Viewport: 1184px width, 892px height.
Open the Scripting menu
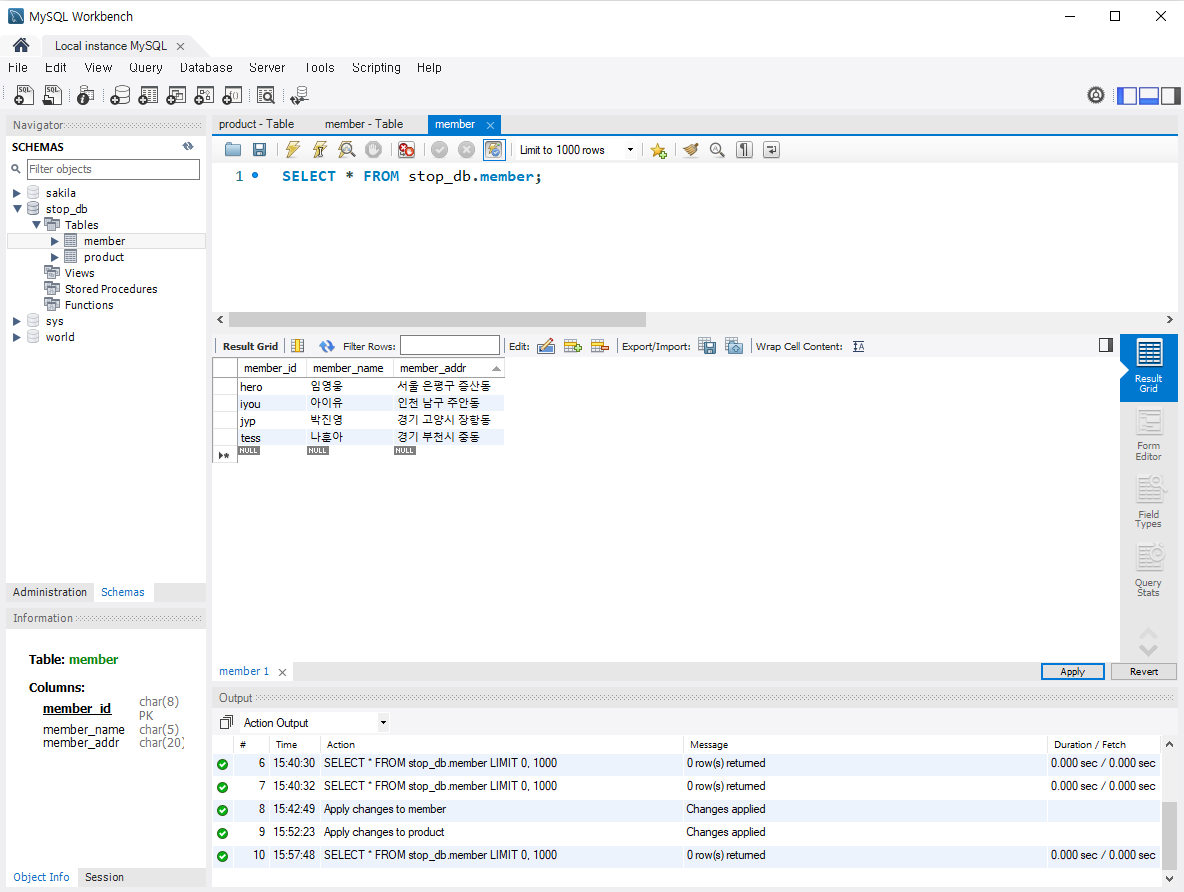tap(376, 67)
